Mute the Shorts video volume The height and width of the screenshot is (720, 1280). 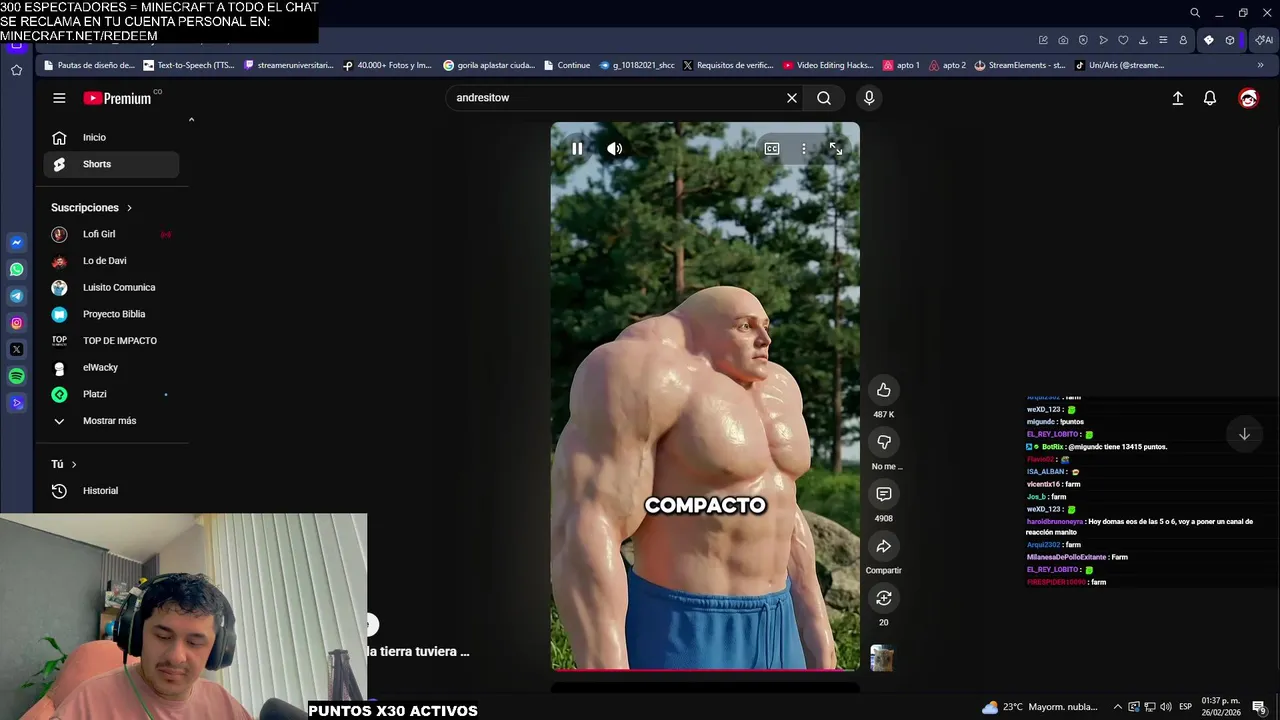coord(614,148)
